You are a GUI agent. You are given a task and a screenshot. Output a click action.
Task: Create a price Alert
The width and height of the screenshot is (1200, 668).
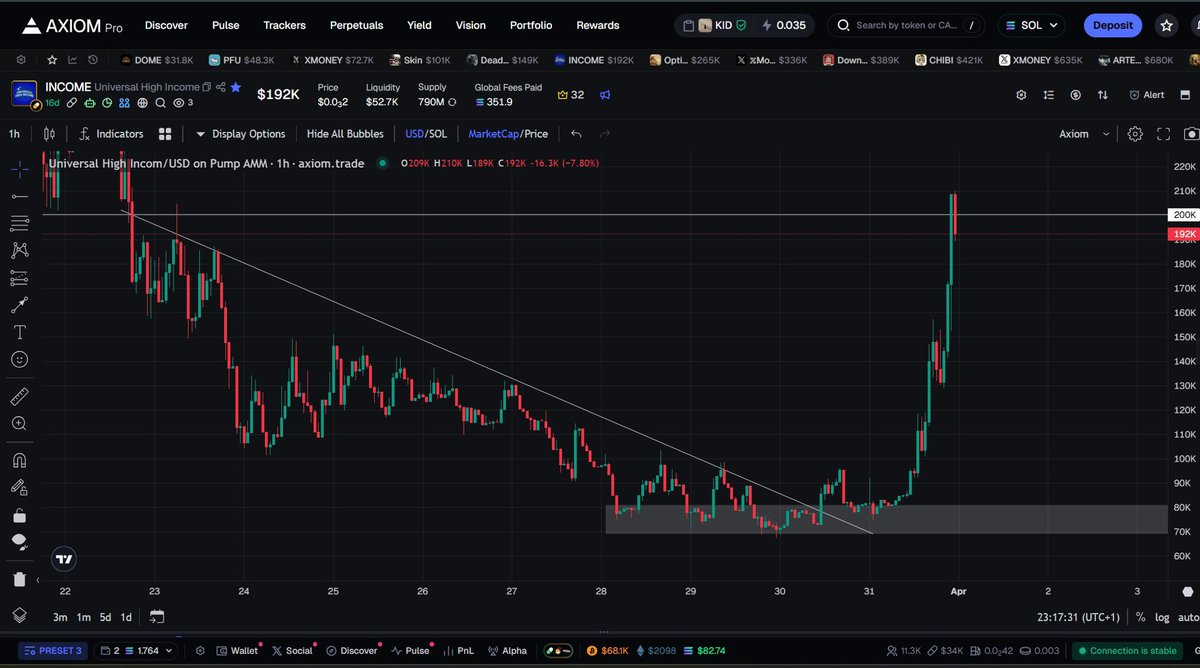coord(1146,95)
